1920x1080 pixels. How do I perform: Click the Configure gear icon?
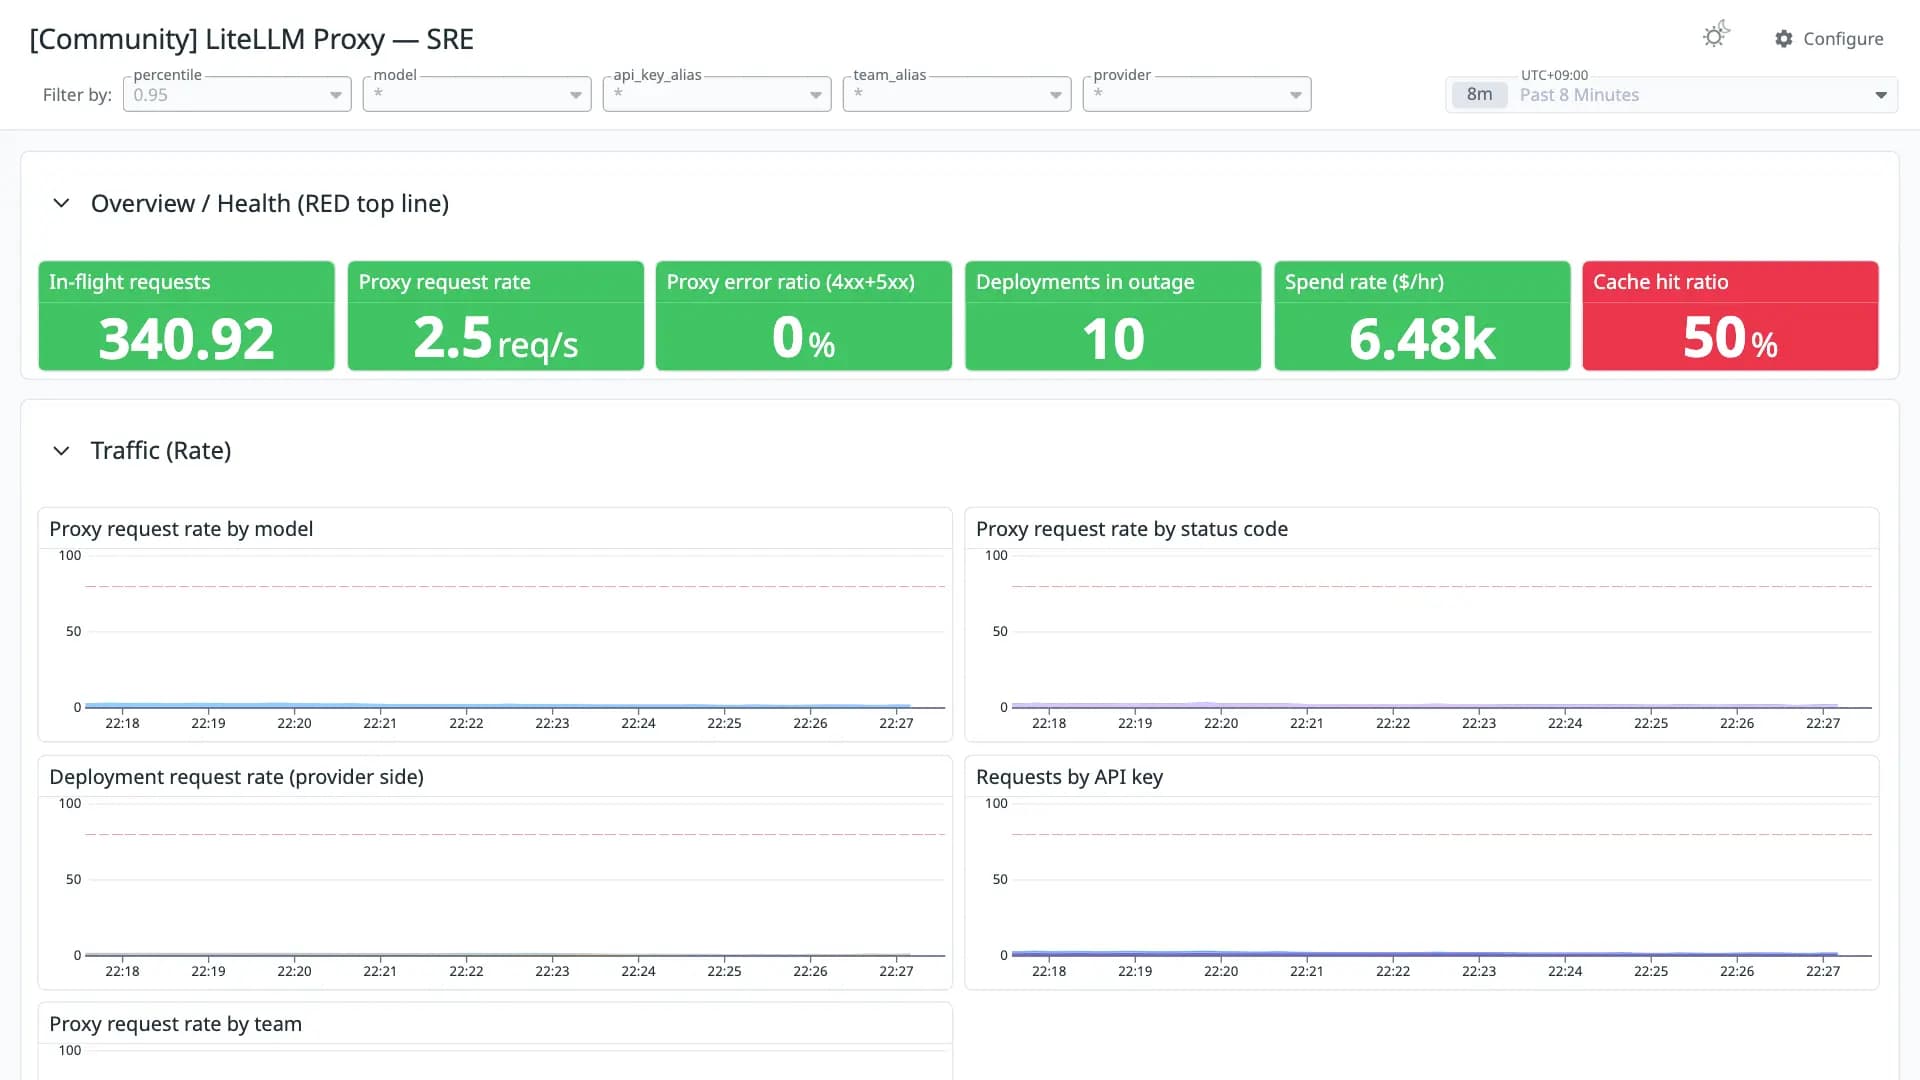tap(1784, 39)
